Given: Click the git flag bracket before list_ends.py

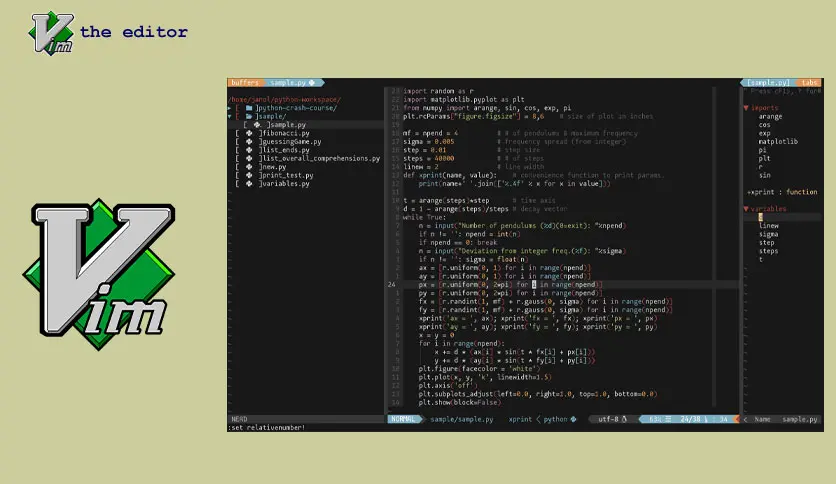Looking at the screenshot, I should (x=238, y=150).
